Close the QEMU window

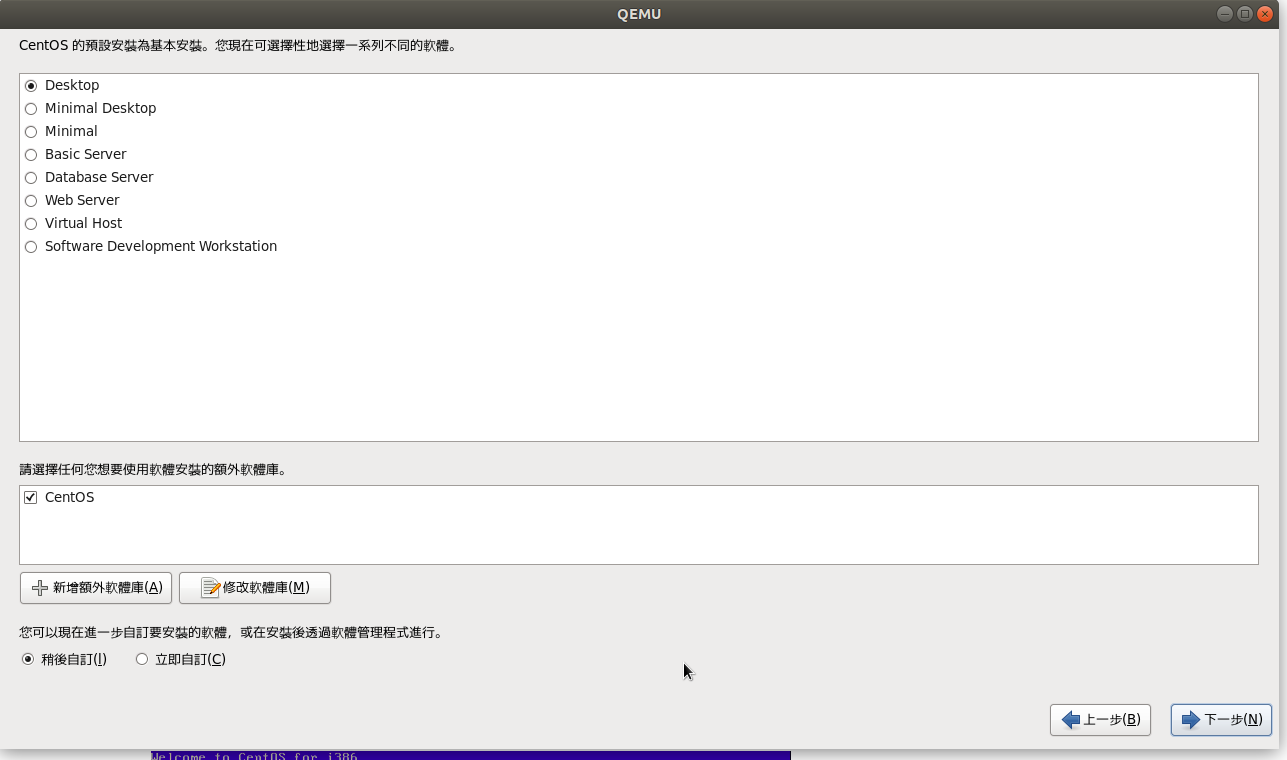(x=1264, y=14)
